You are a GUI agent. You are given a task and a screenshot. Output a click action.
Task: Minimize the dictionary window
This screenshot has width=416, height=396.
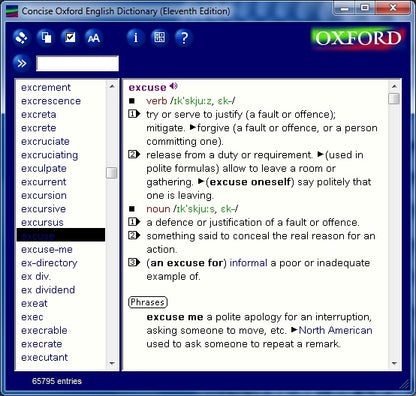point(345,8)
